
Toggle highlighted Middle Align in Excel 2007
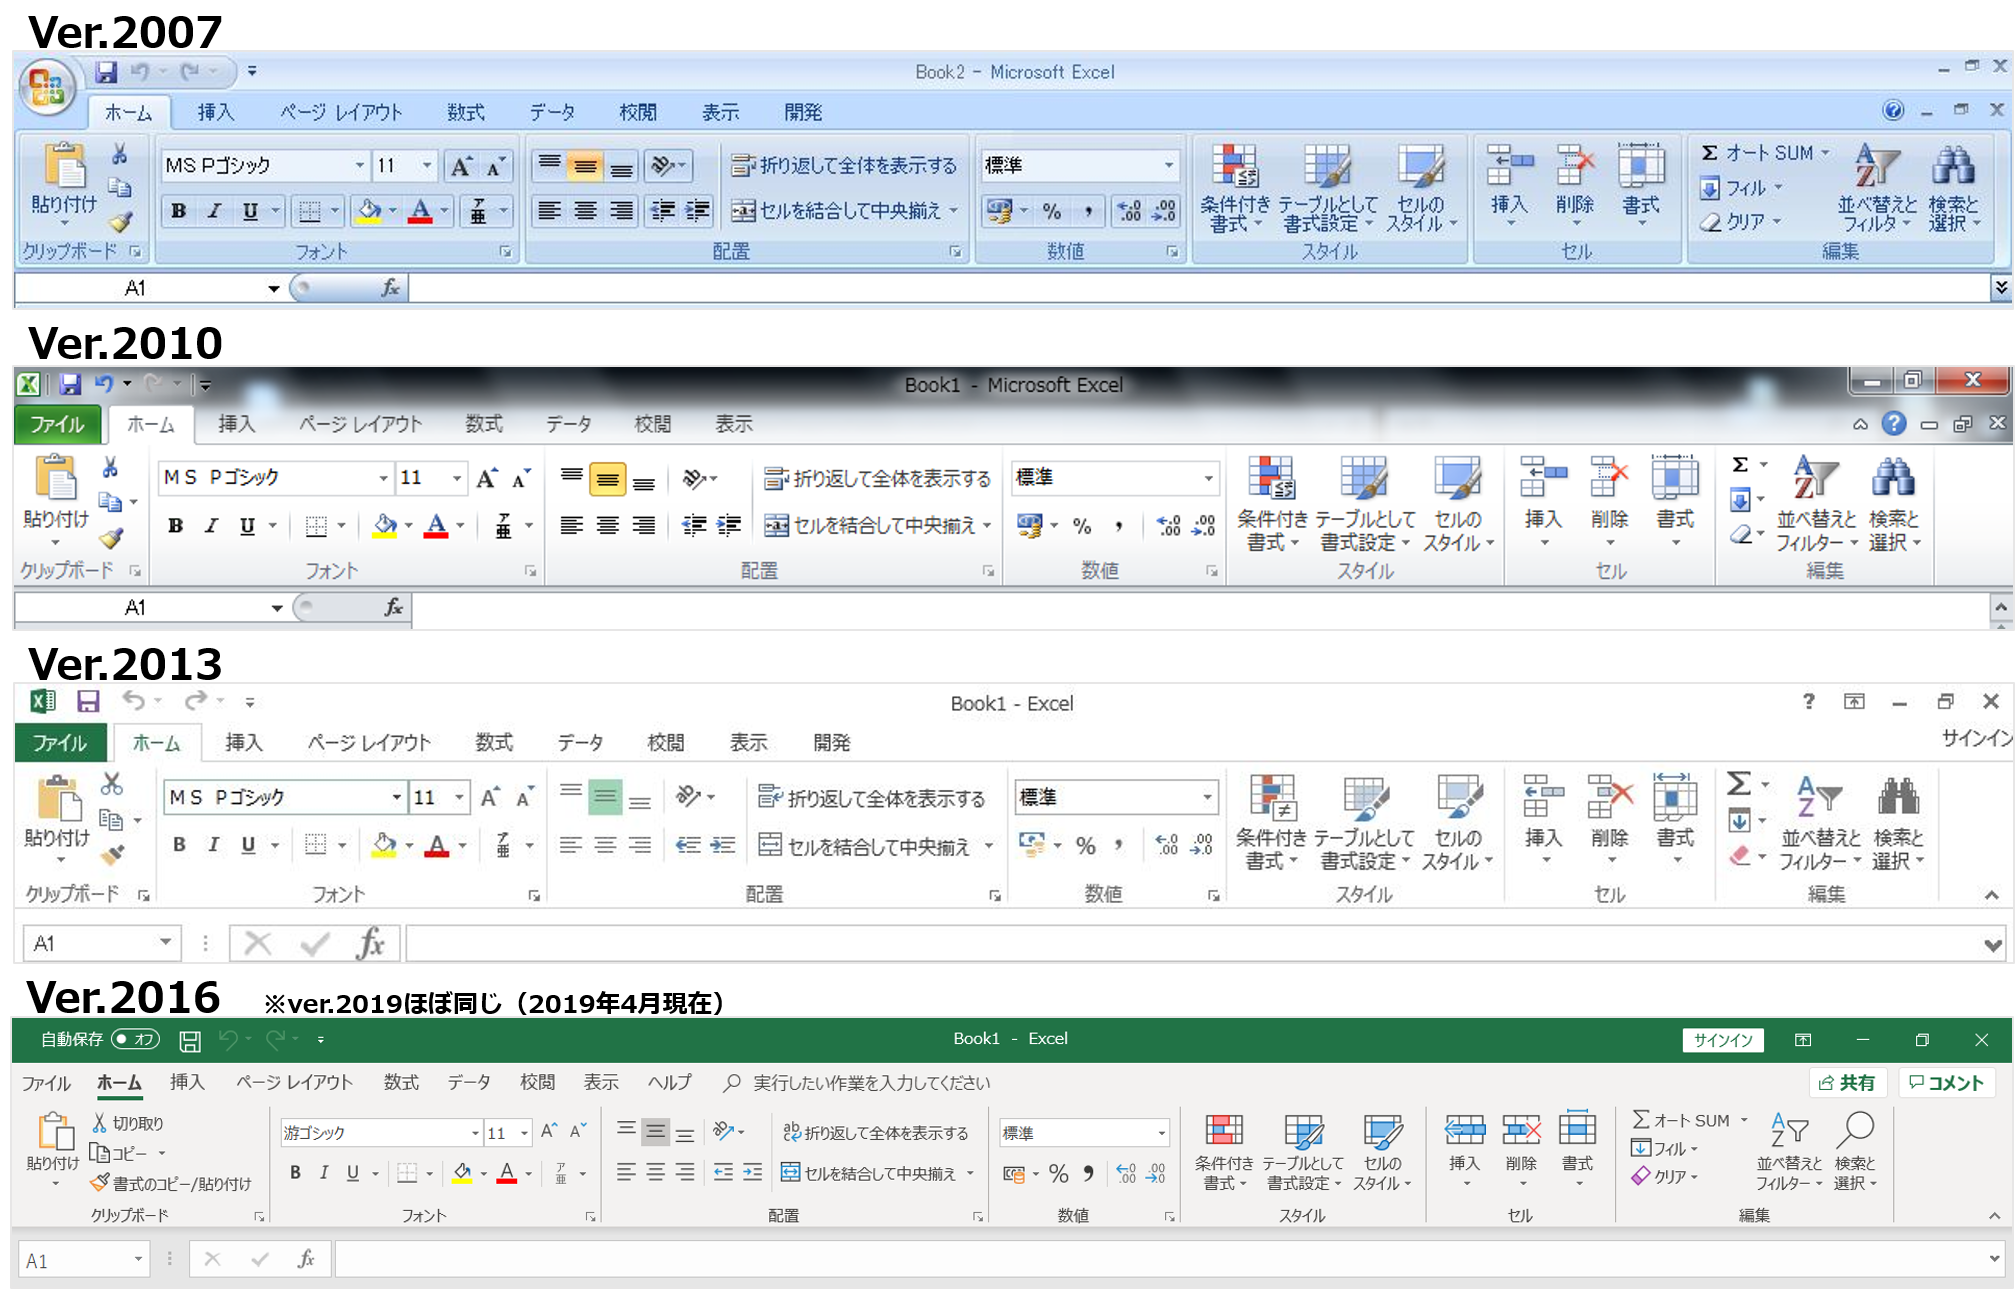pyautogui.click(x=585, y=166)
